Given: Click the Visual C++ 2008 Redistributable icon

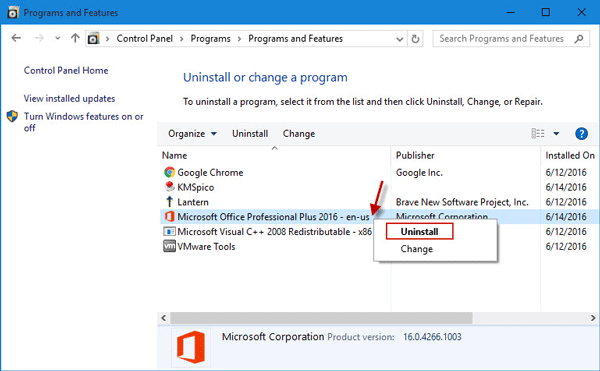Looking at the screenshot, I should (170, 231).
